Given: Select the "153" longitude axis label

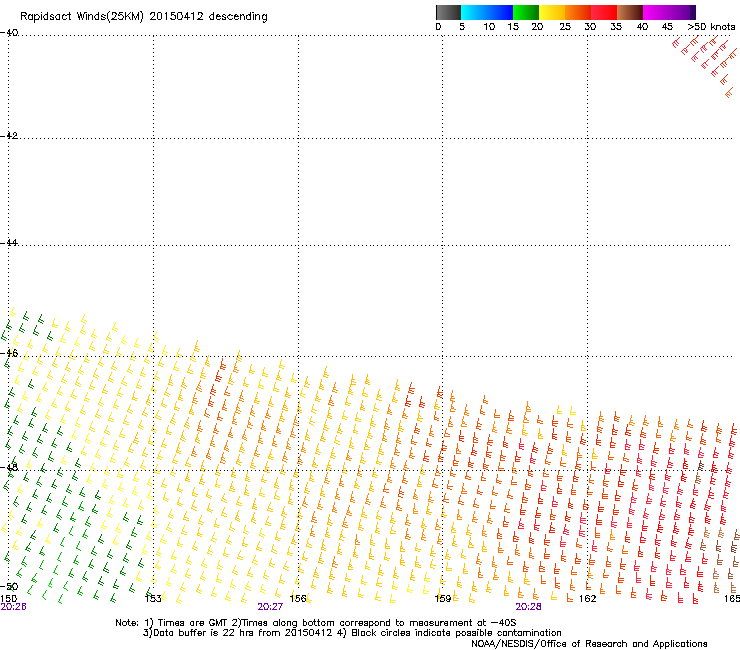Looking at the screenshot, I should (153, 599).
